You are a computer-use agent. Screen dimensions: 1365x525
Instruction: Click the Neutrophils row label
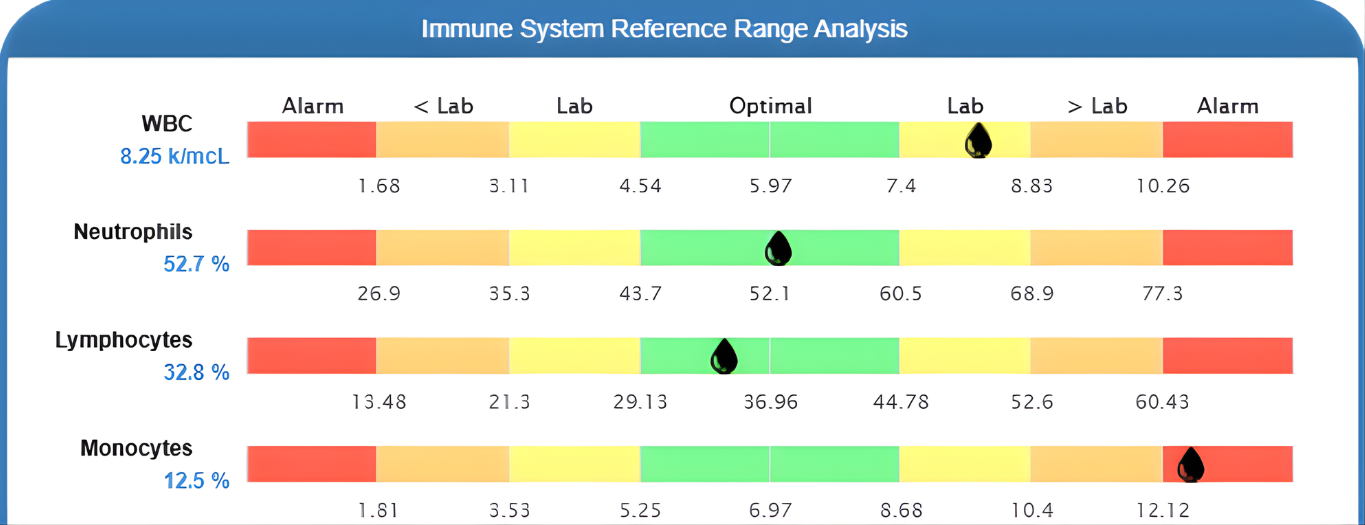(x=133, y=232)
